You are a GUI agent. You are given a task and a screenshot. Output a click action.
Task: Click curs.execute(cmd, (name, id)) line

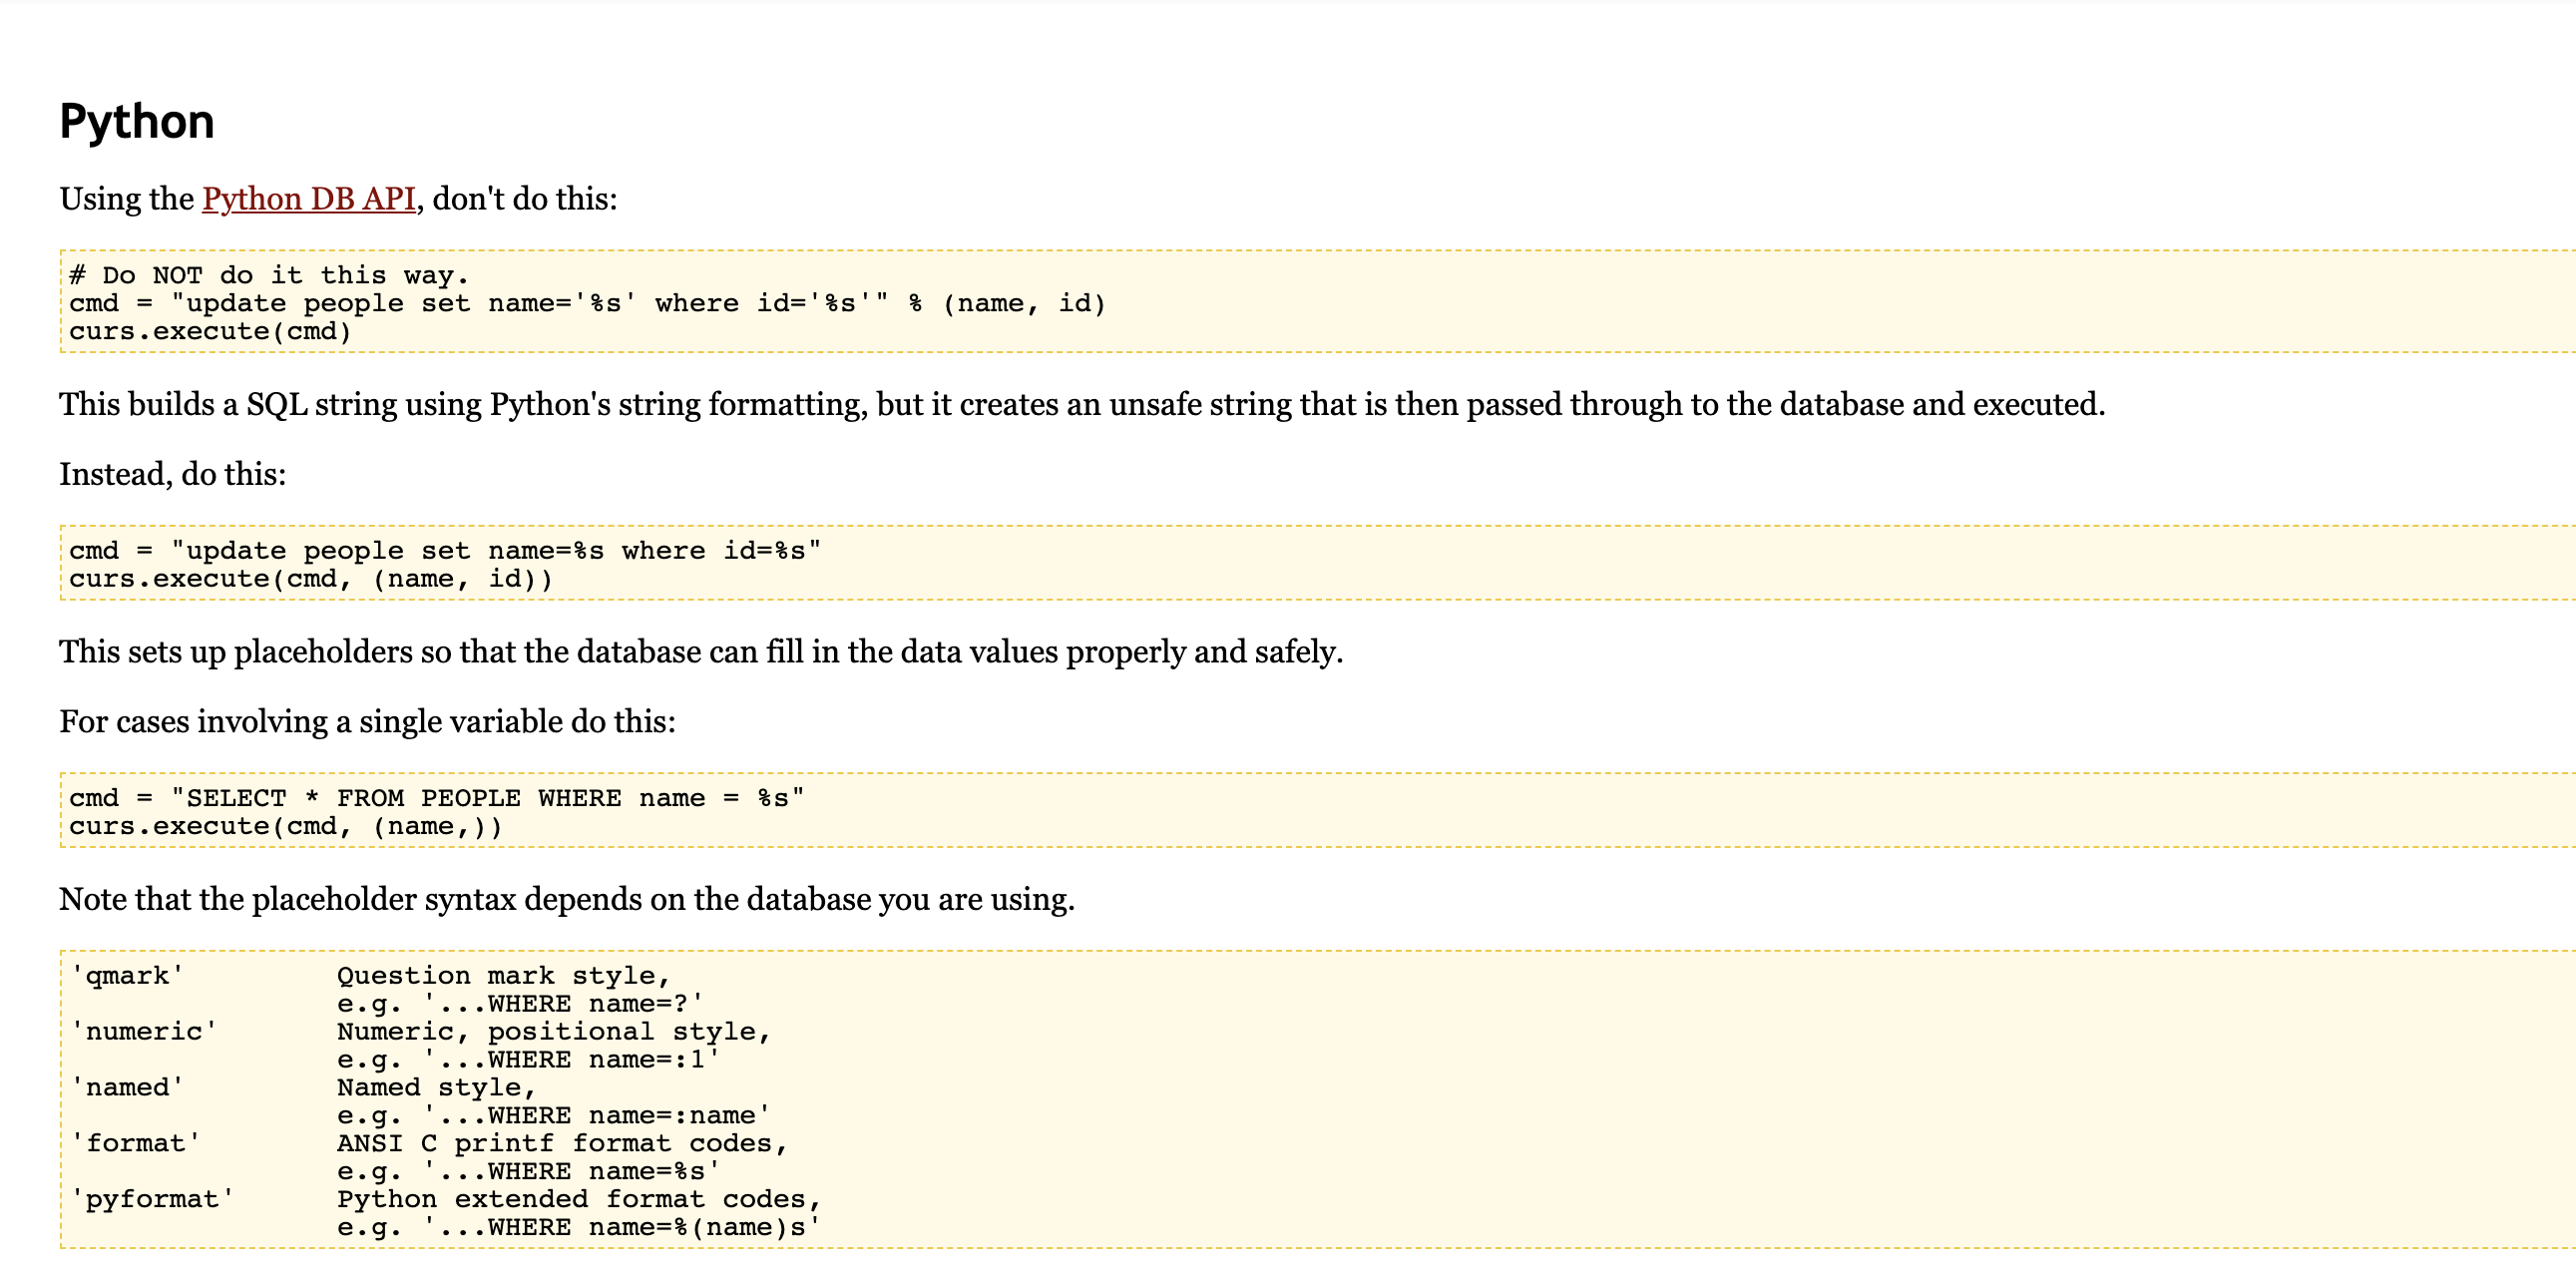pyautogui.click(x=310, y=578)
